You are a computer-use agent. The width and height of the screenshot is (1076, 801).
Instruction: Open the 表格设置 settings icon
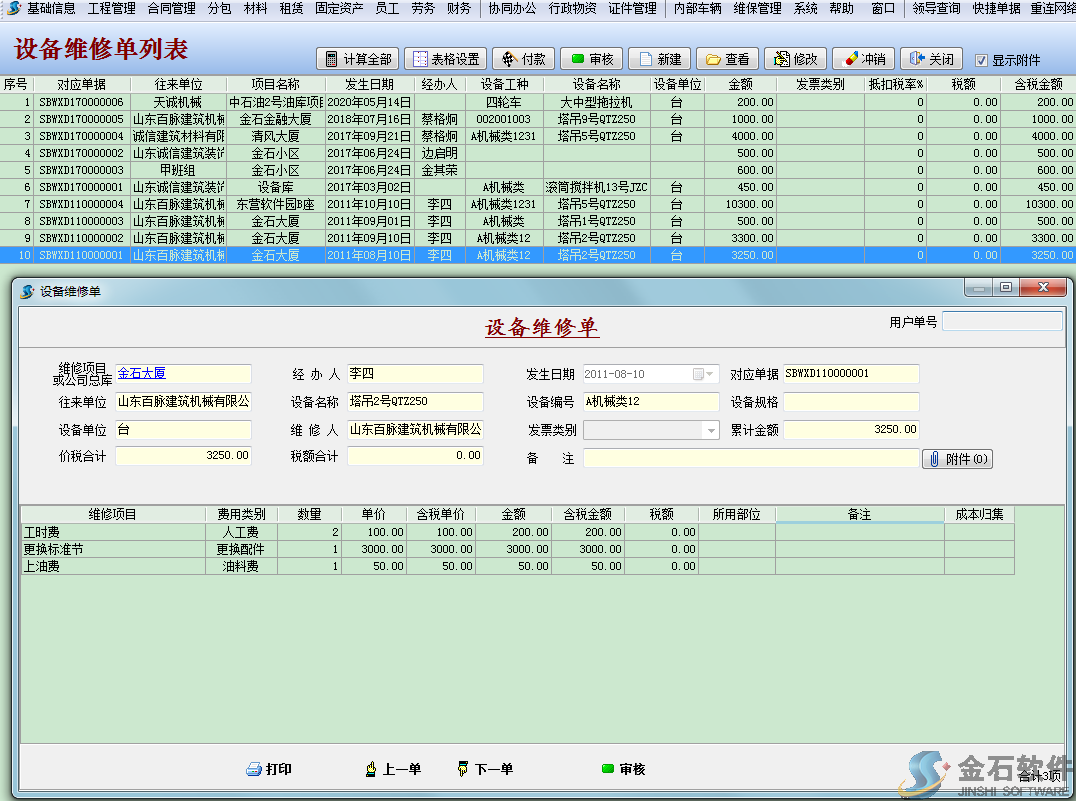444,58
